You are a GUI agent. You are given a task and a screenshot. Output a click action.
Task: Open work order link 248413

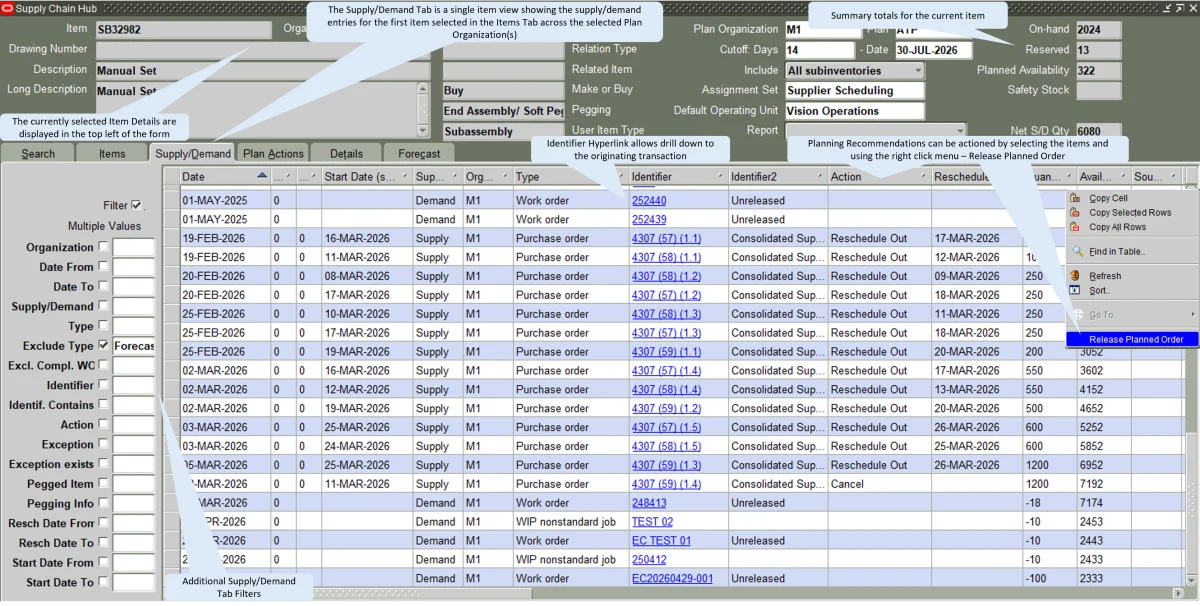click(x=649, y=503)
